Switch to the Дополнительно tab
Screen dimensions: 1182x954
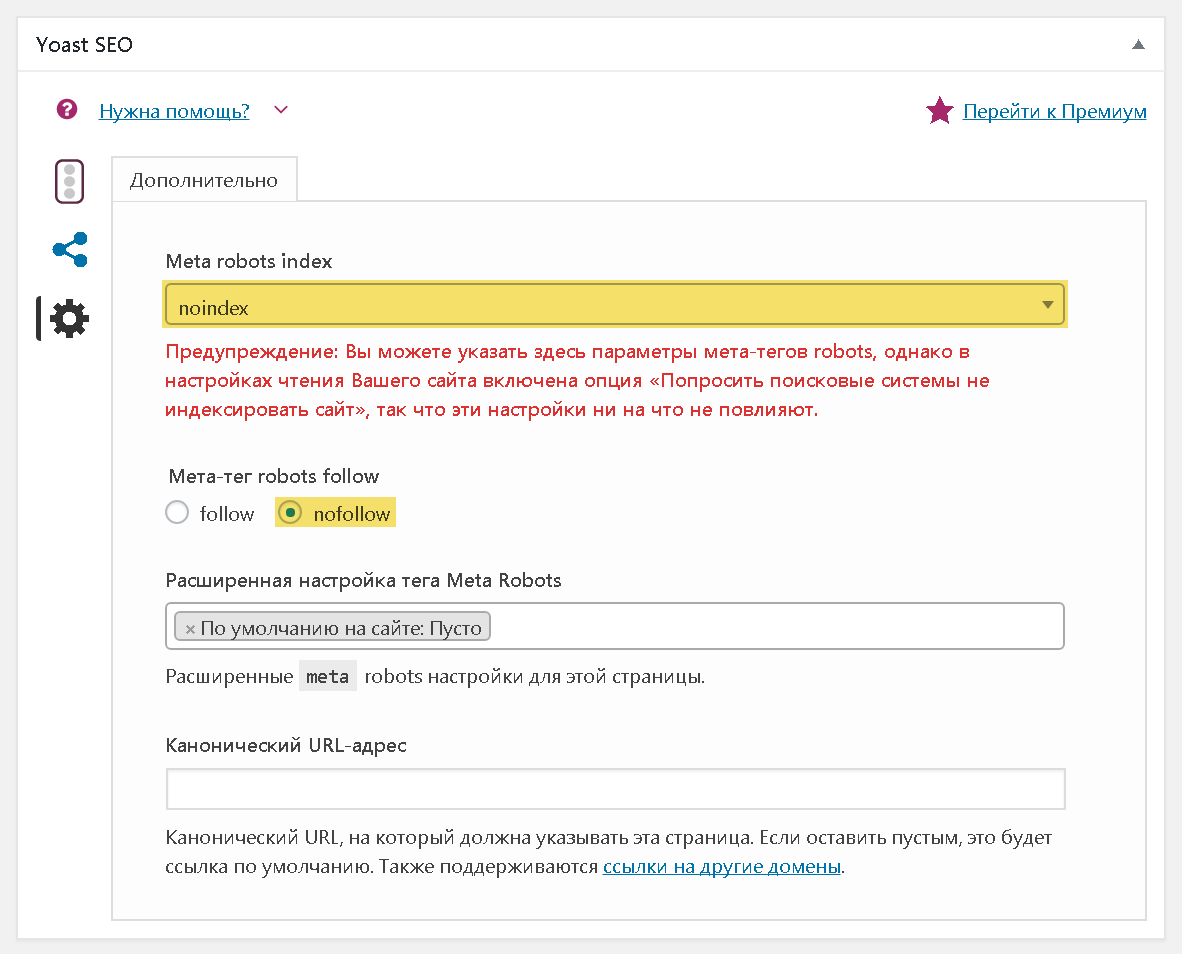pyautogui.click(x=204, y=180)
